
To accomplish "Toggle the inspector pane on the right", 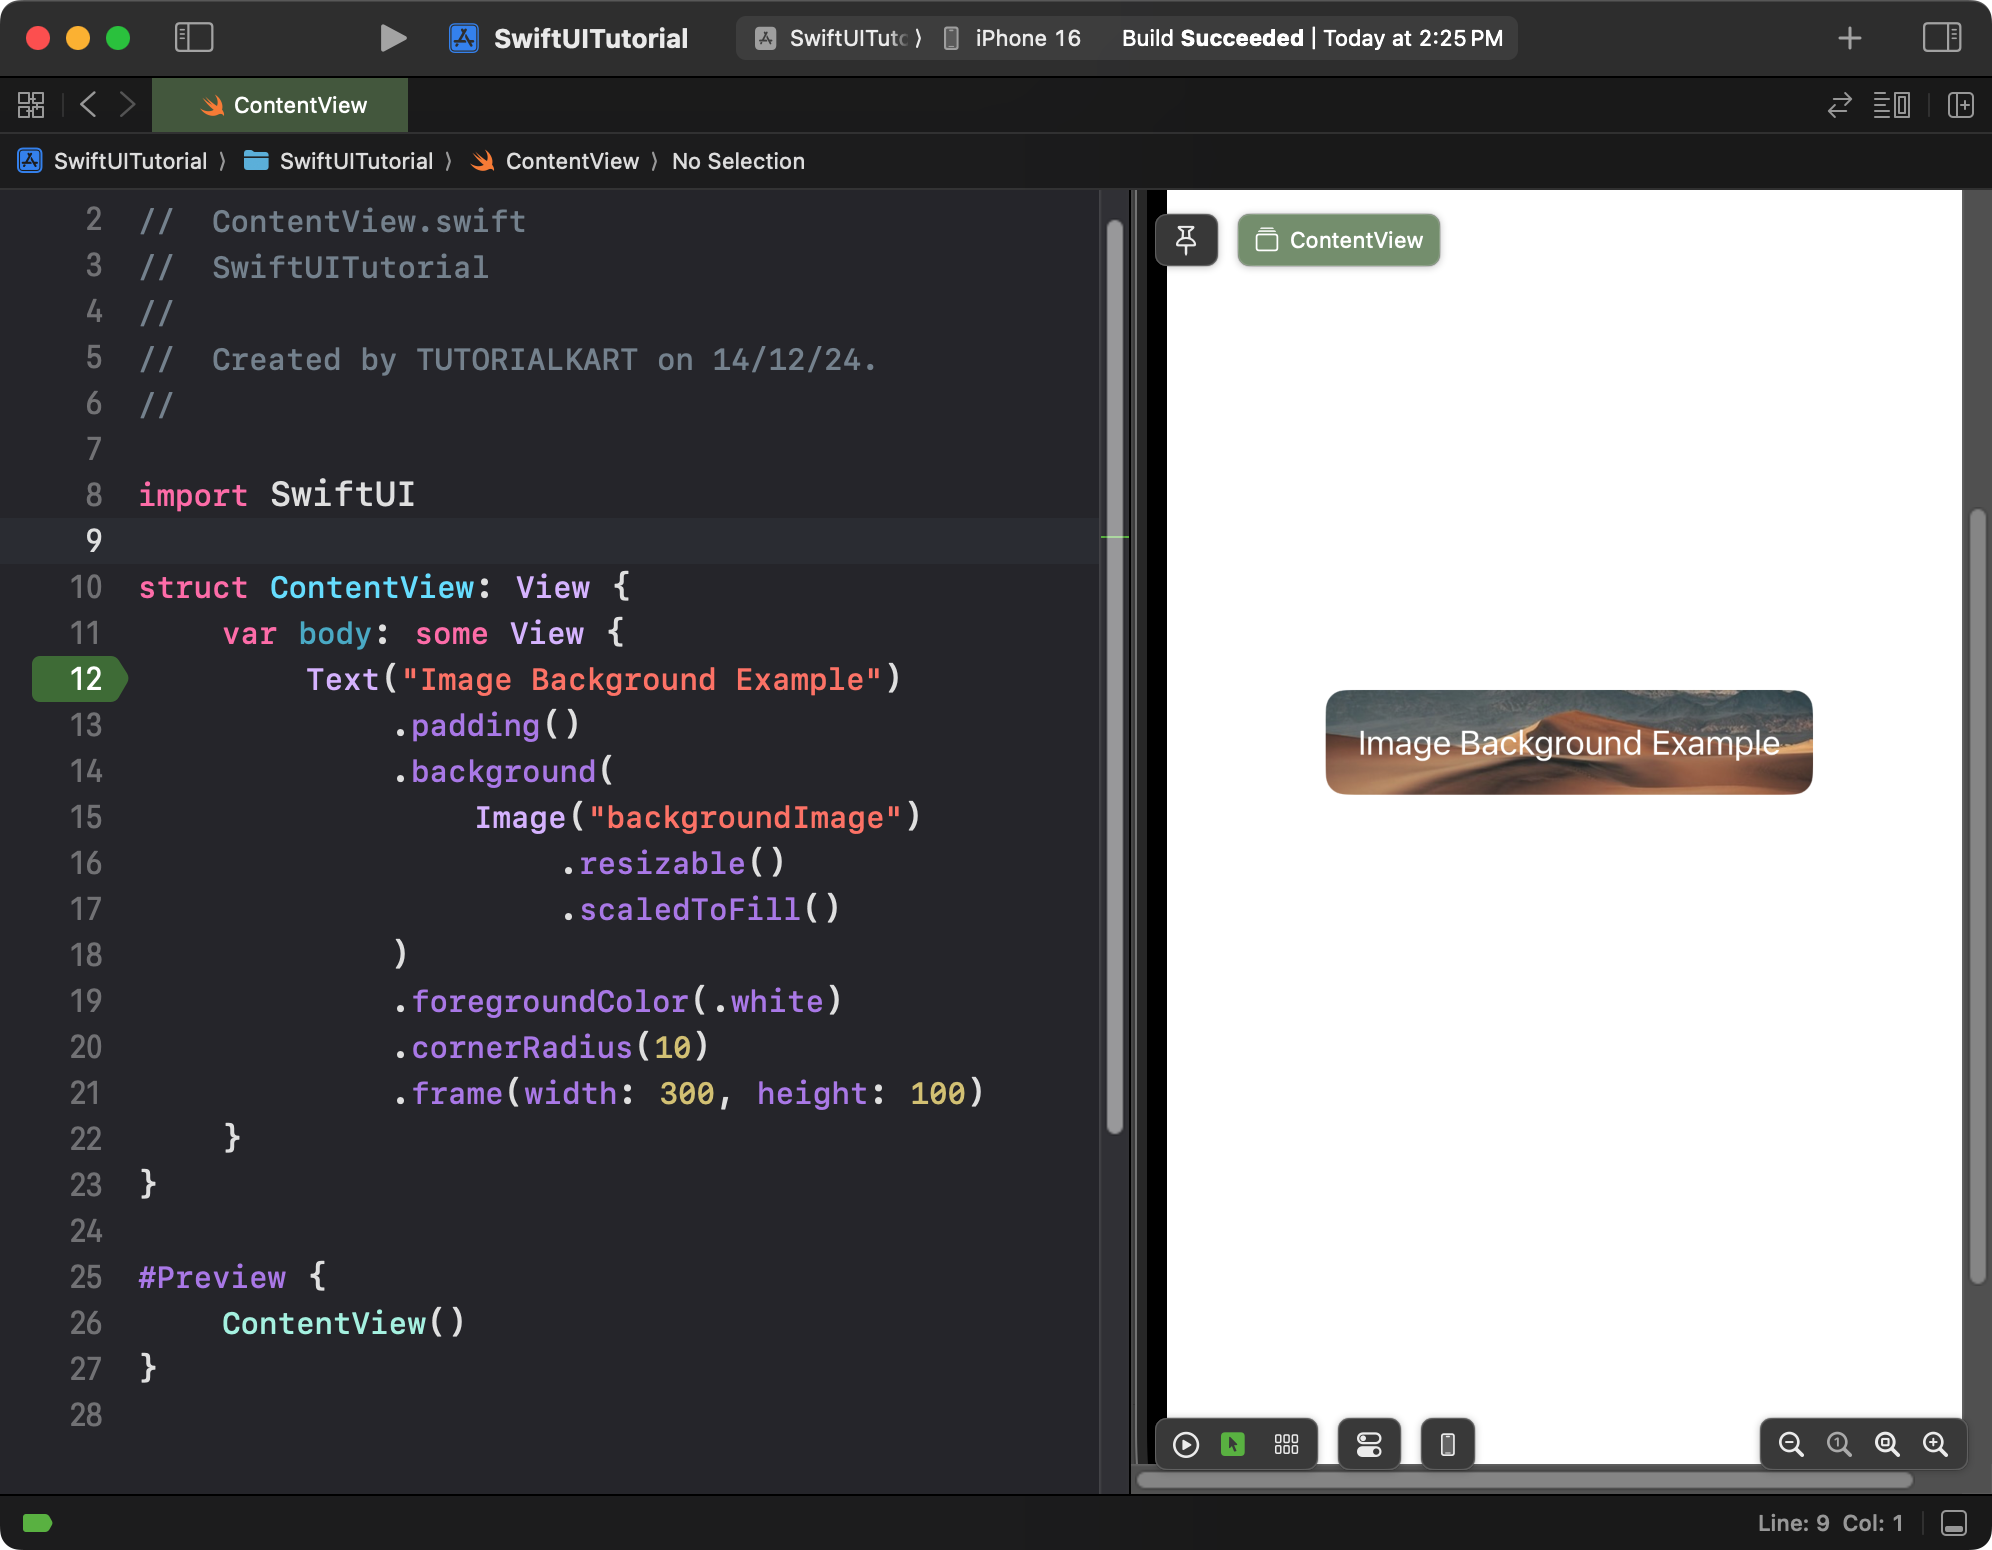I will (1943, 38).
